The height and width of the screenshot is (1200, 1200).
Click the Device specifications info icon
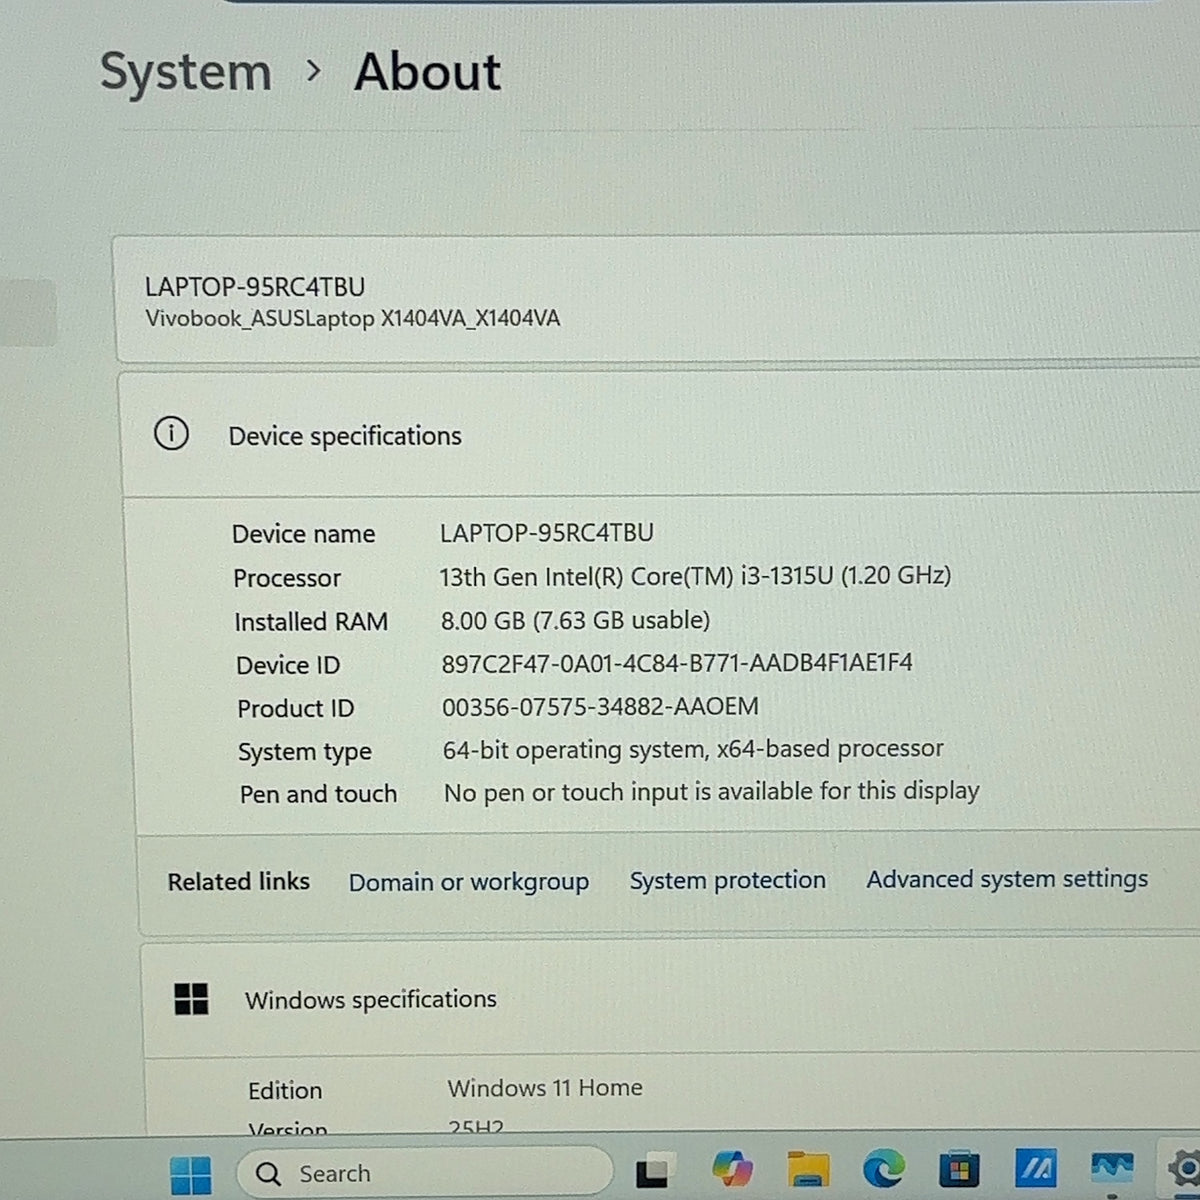coord(171,434)
